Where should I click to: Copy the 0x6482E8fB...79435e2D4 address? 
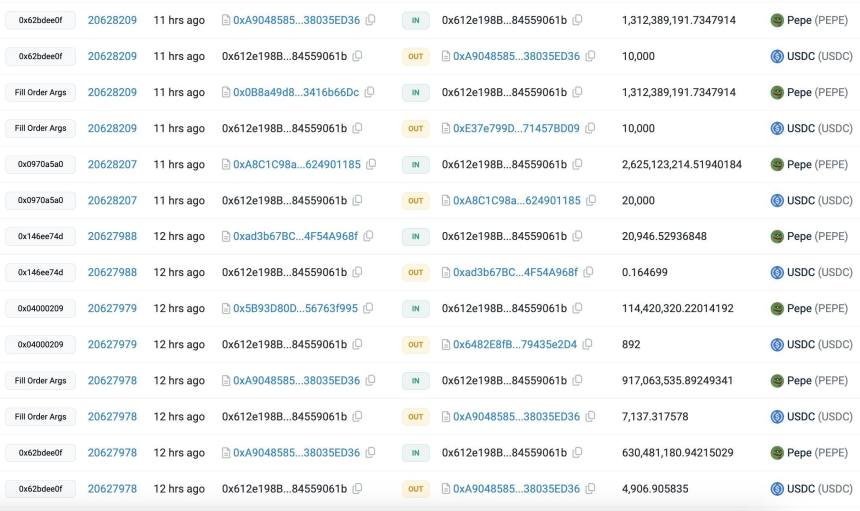[x=588, y=344]
